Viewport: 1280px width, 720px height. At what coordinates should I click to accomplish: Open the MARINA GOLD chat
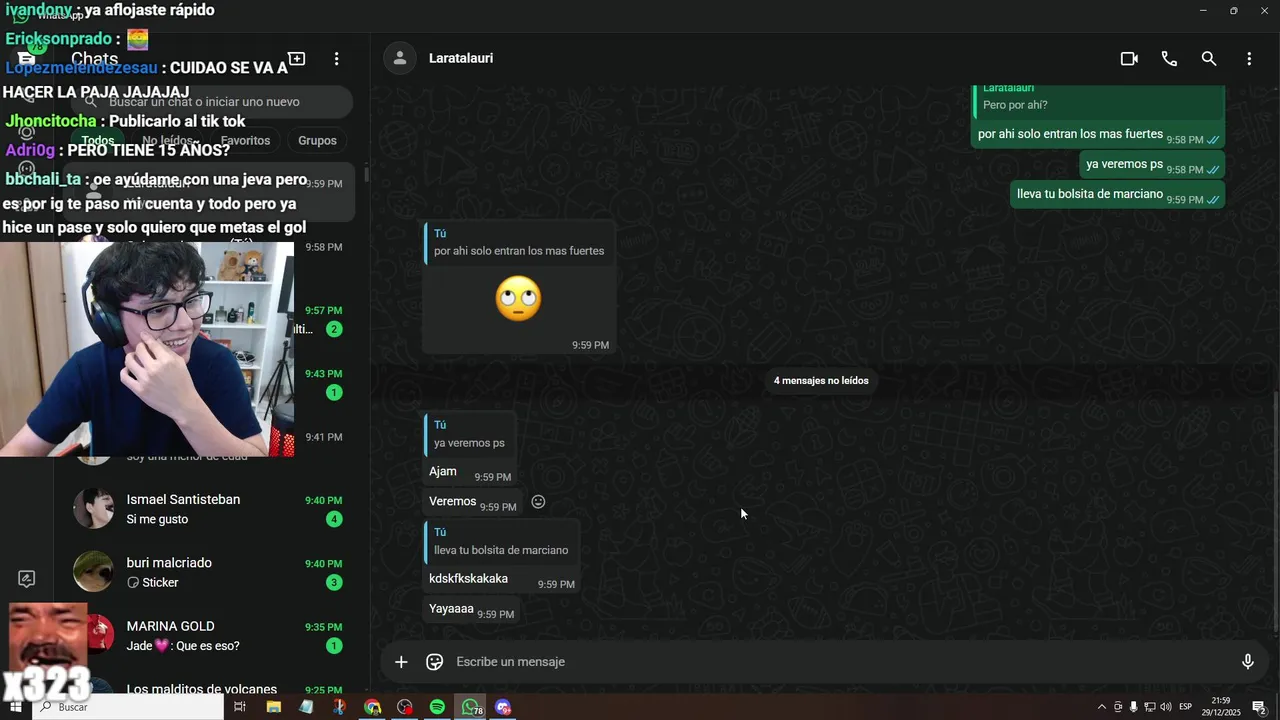[x=208, y=635]
